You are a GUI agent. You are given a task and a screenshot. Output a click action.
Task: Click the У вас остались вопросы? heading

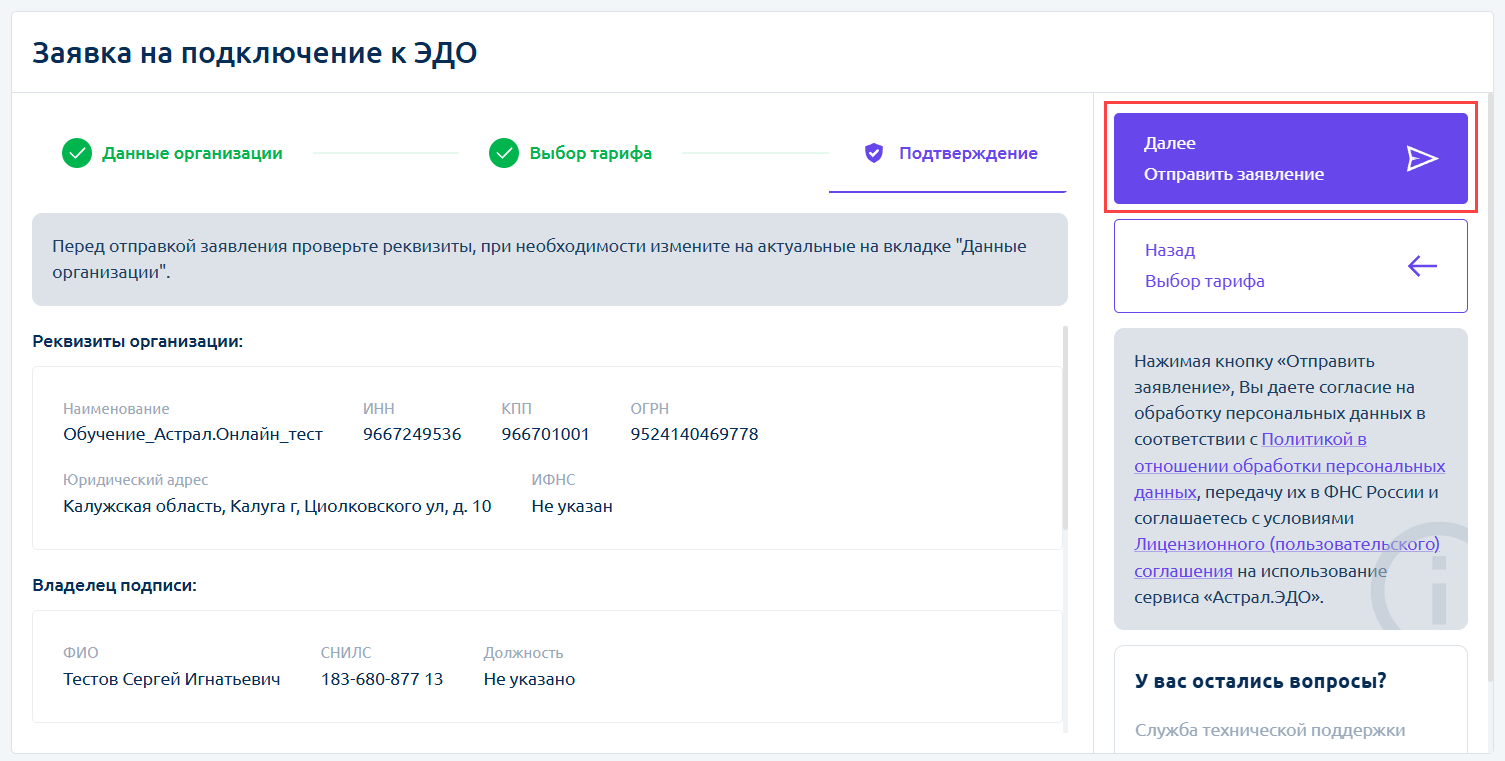pos(1261,682)
